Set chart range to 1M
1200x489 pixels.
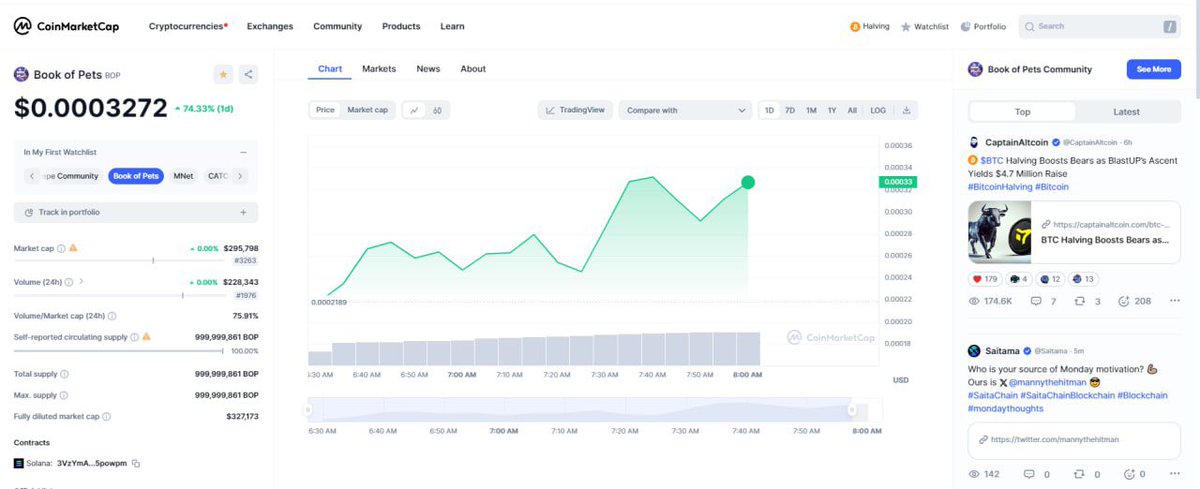[811, 110]
